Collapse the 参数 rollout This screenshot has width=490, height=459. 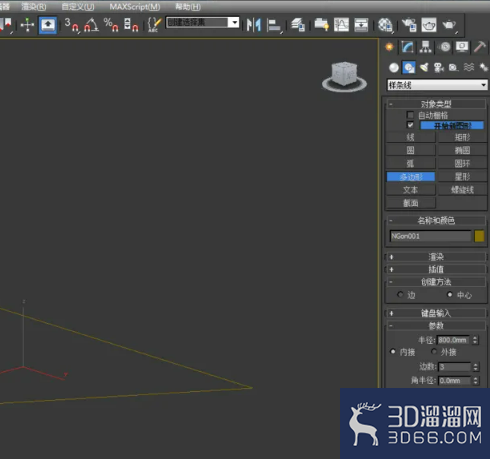pyautogui.click(x=436, y=325)
